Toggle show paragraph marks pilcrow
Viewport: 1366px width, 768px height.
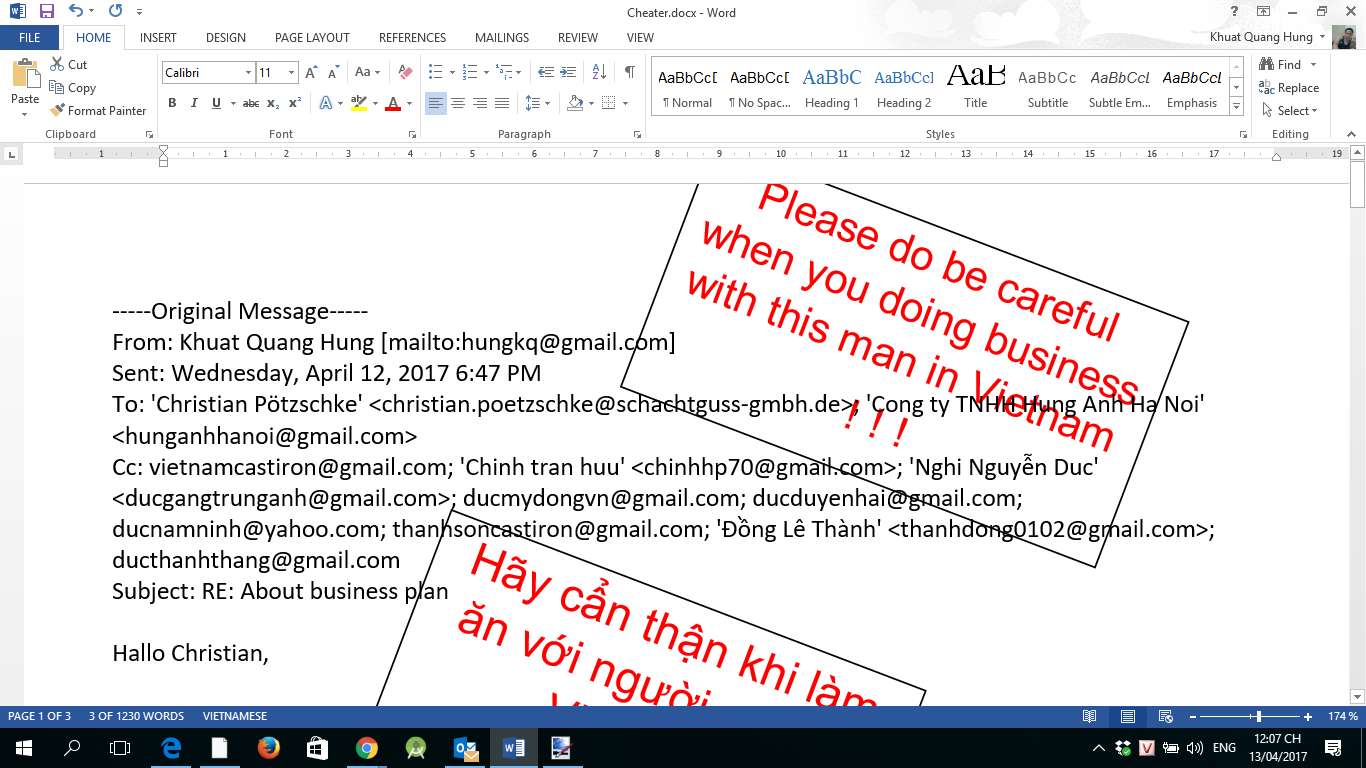coord(629,72)
